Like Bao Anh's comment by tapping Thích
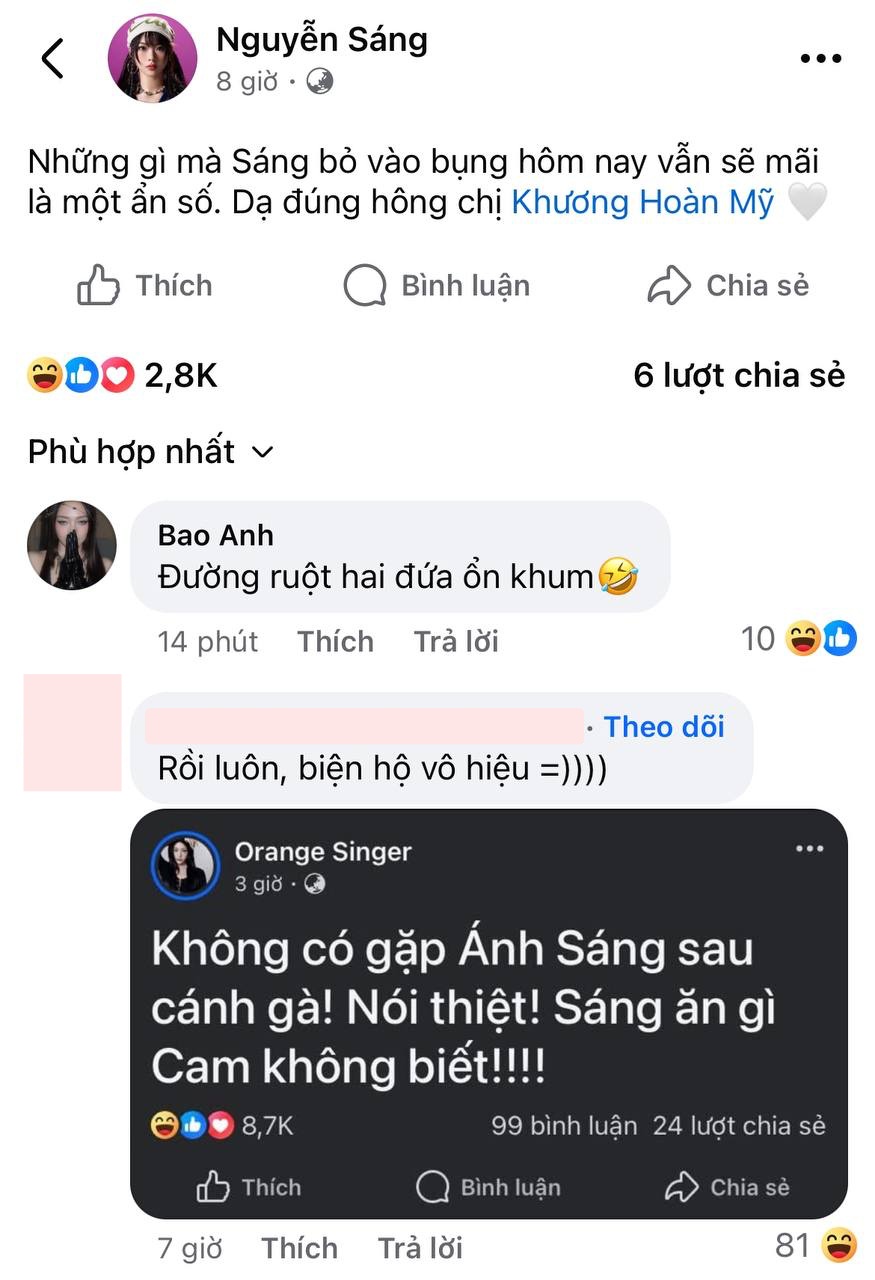 tap(335, 641)
